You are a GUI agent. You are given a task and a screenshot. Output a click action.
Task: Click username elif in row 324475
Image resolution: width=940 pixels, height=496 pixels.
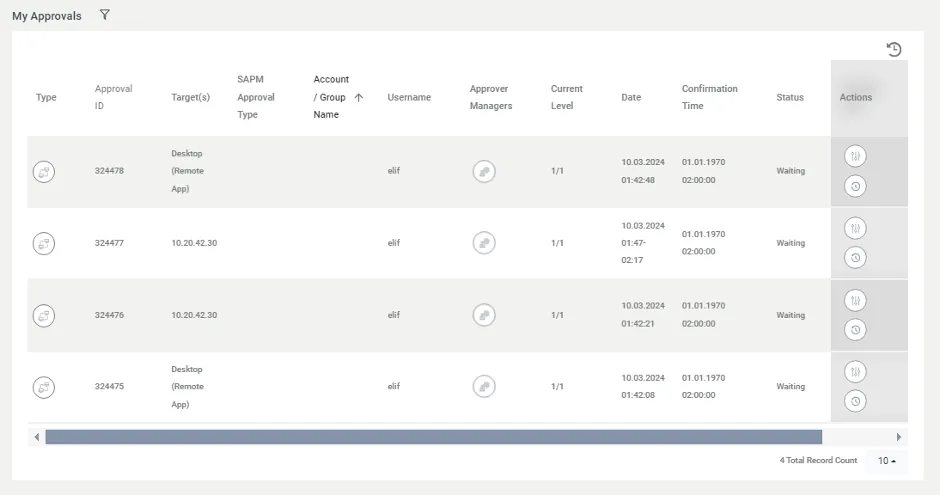coord(394,386)
